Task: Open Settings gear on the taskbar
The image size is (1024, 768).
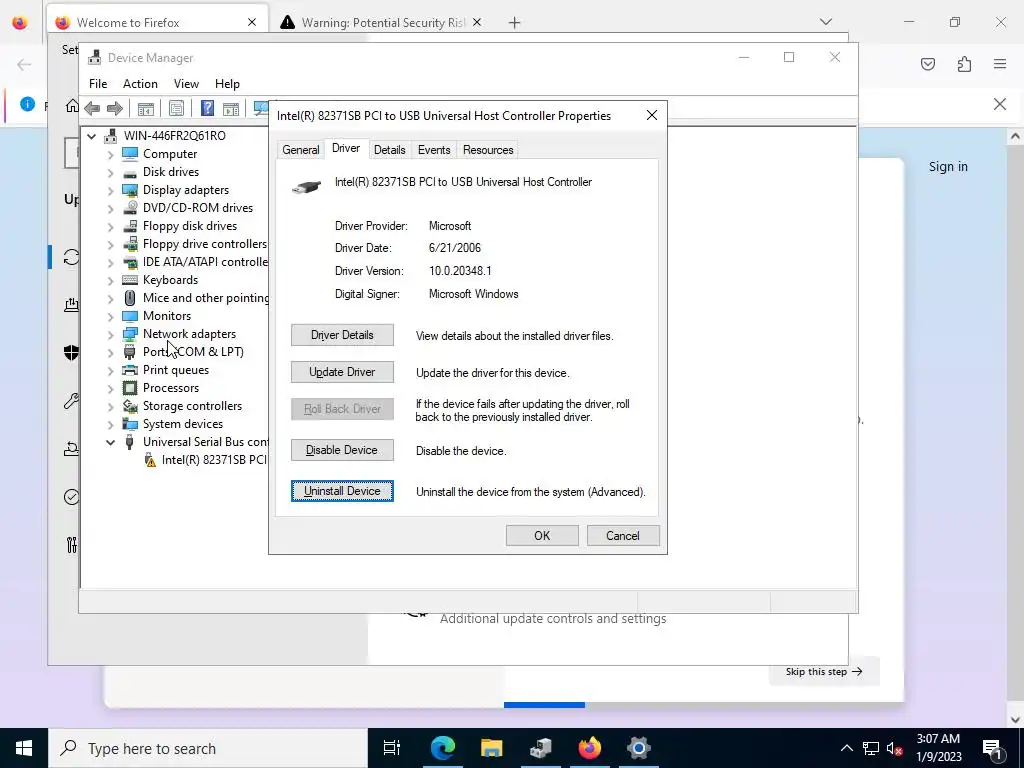Action: 639,748
